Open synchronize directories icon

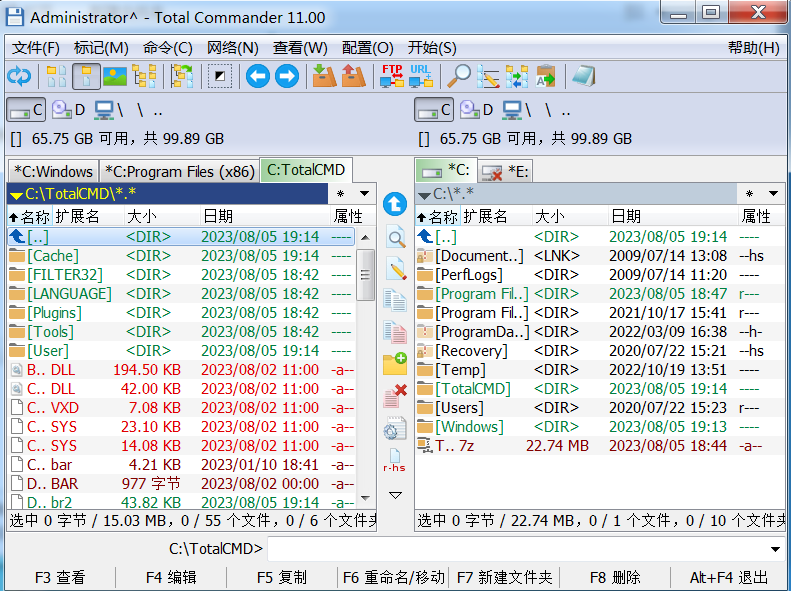click(x=517, y=76)
